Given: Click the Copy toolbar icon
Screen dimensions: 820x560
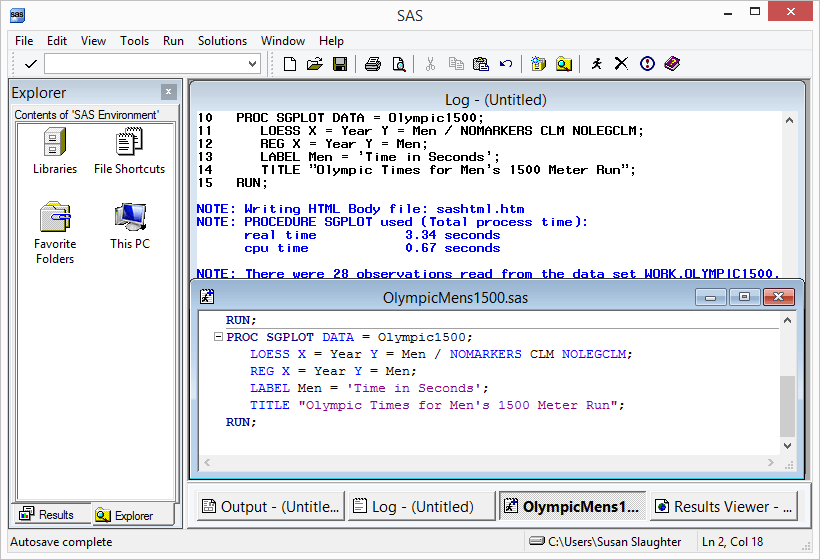Looking at the screenshot, I should (x=456, y=64).
